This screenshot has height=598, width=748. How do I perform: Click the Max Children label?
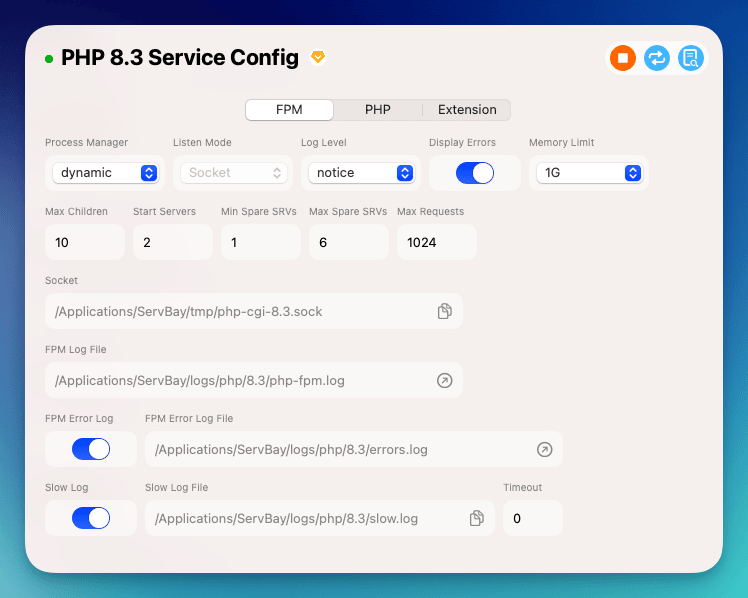(x=76, y=211)
